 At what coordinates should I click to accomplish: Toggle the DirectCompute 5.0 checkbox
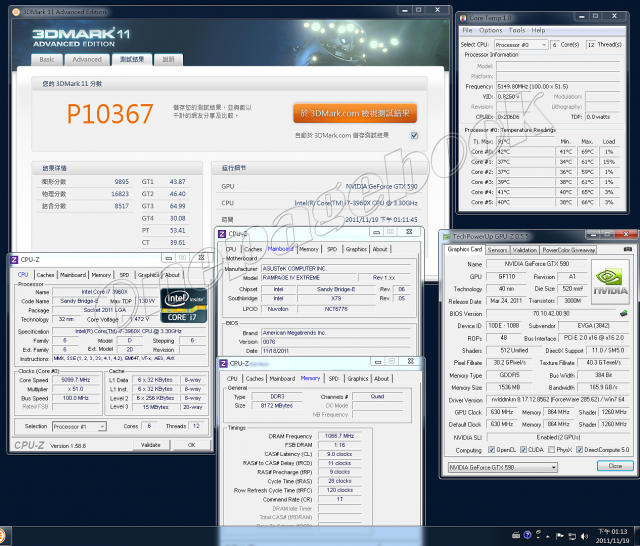pyautogui.click(x=579, y=450)
